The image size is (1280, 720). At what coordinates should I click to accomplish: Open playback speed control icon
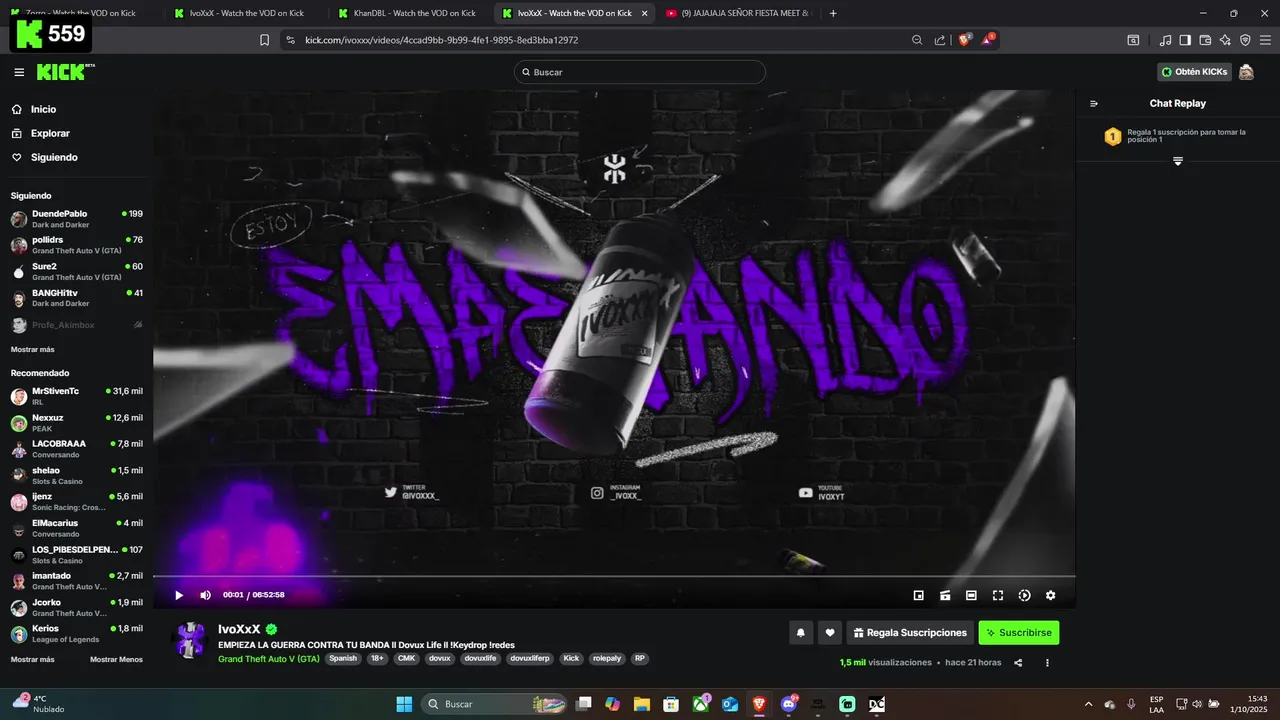coord(1024,595)
